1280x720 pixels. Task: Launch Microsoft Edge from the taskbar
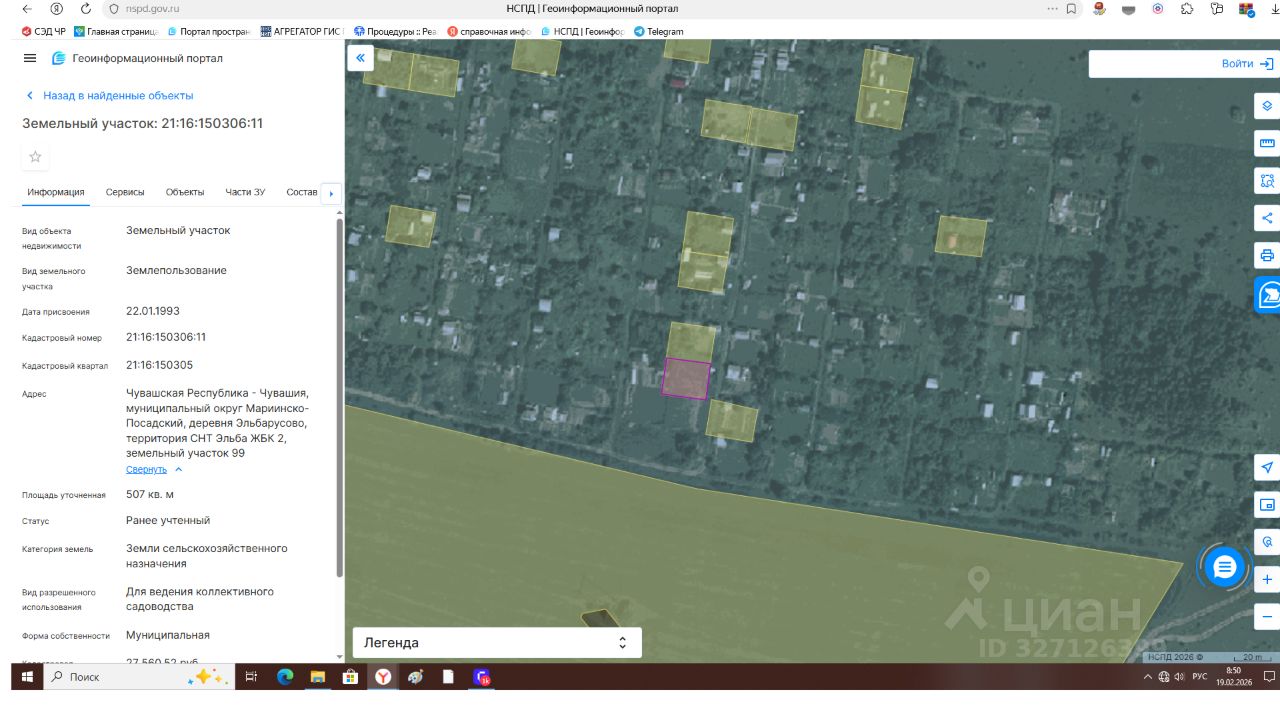(x=285, y=677)
